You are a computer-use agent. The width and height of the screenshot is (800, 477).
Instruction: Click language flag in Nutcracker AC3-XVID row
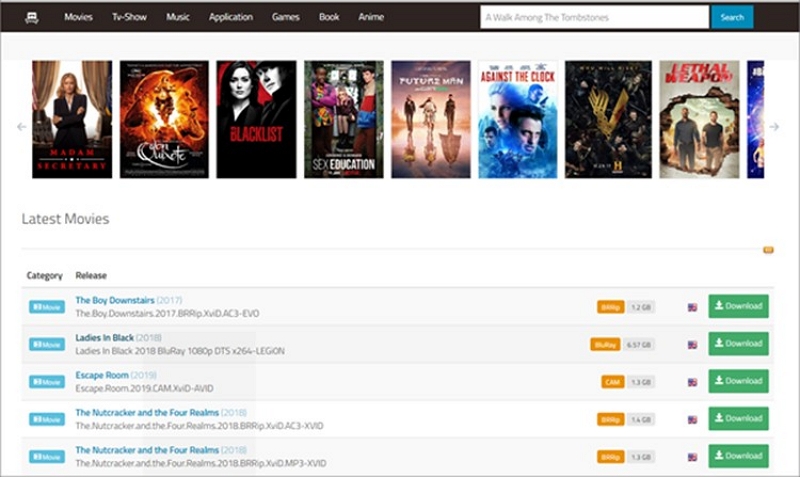tap(692, 420)
